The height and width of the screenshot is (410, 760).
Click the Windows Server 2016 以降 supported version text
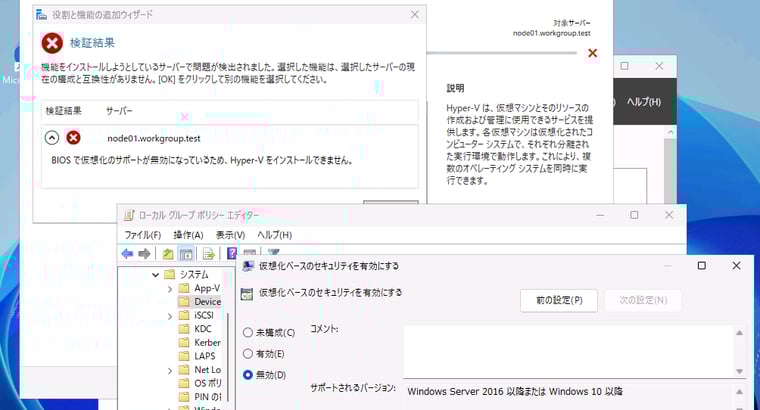[515, 392]
